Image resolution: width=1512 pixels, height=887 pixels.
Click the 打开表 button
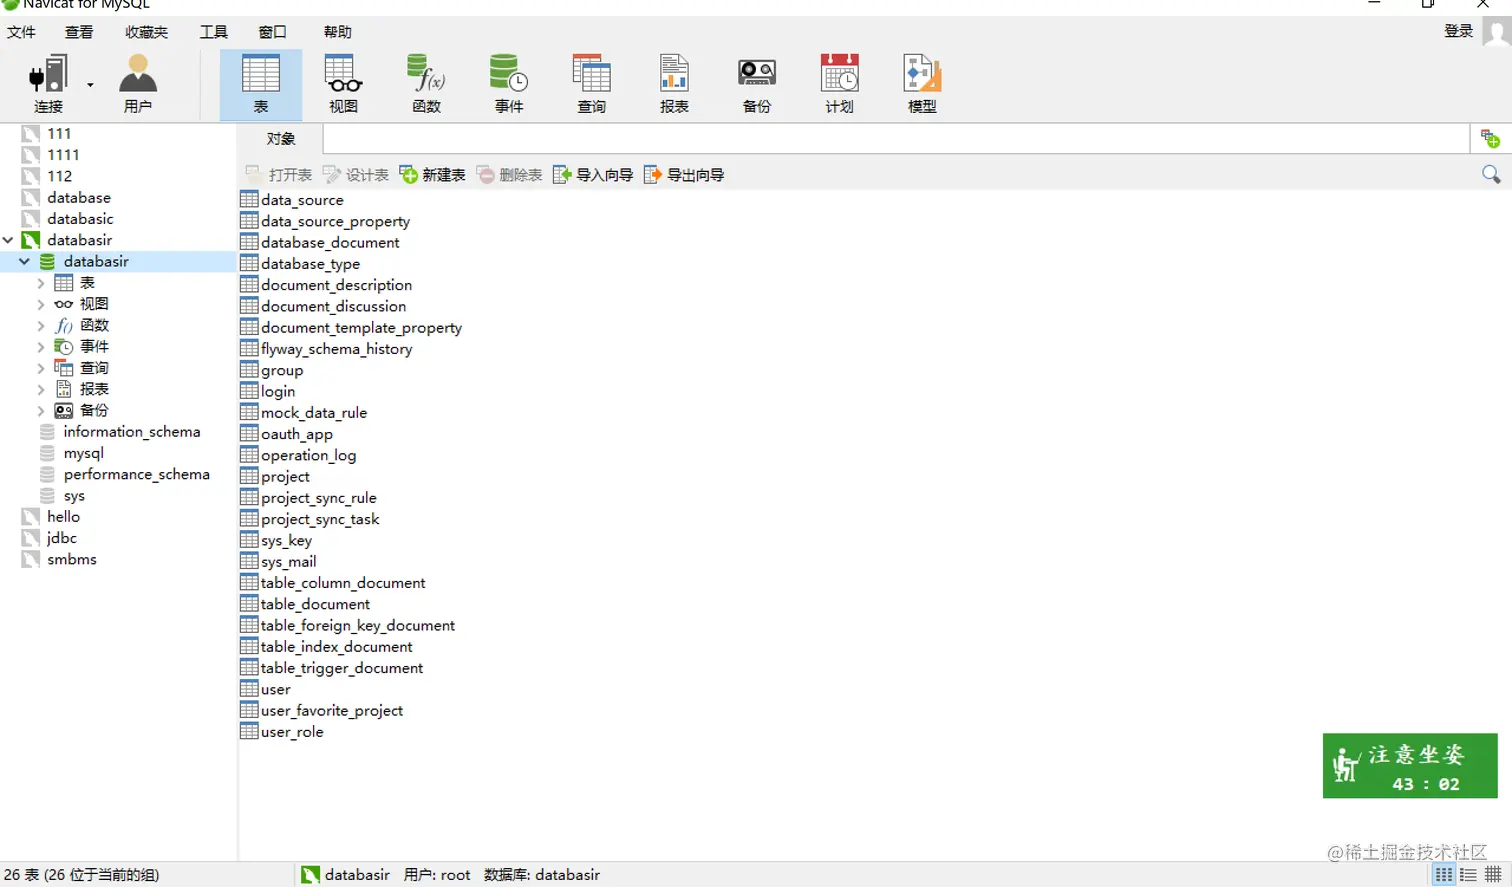click(x=279, y=175)
